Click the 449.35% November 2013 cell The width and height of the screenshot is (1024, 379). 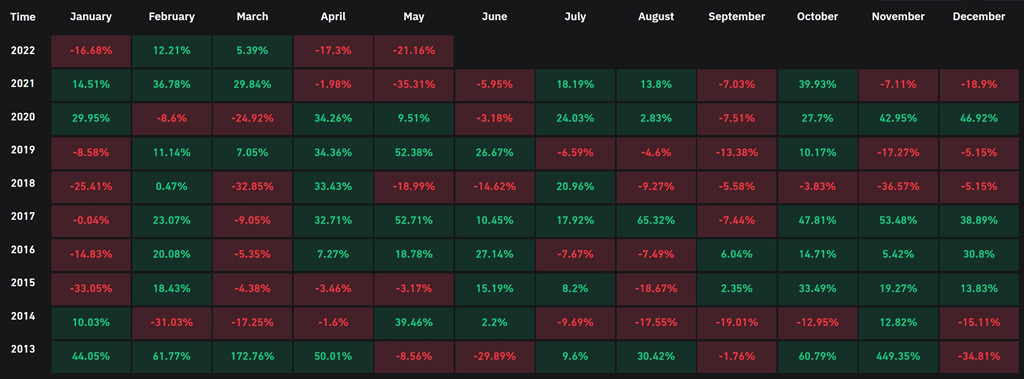898,357
